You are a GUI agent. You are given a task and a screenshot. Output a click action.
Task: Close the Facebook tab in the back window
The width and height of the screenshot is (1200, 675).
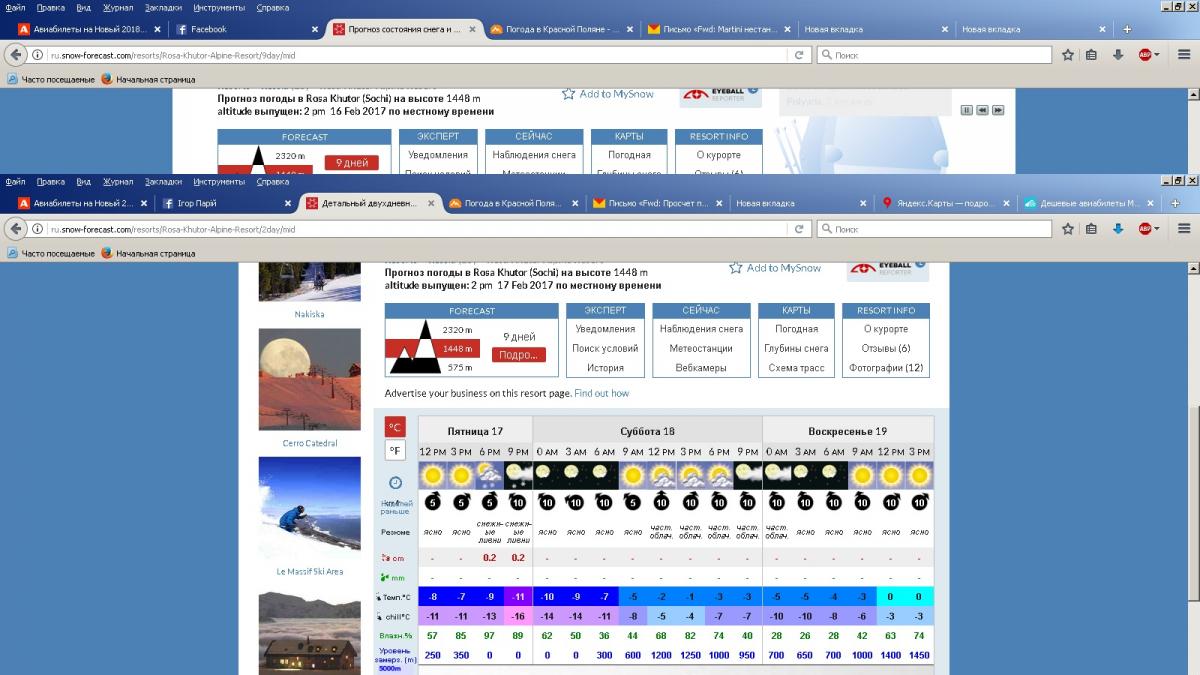click(x=313, y=29)
